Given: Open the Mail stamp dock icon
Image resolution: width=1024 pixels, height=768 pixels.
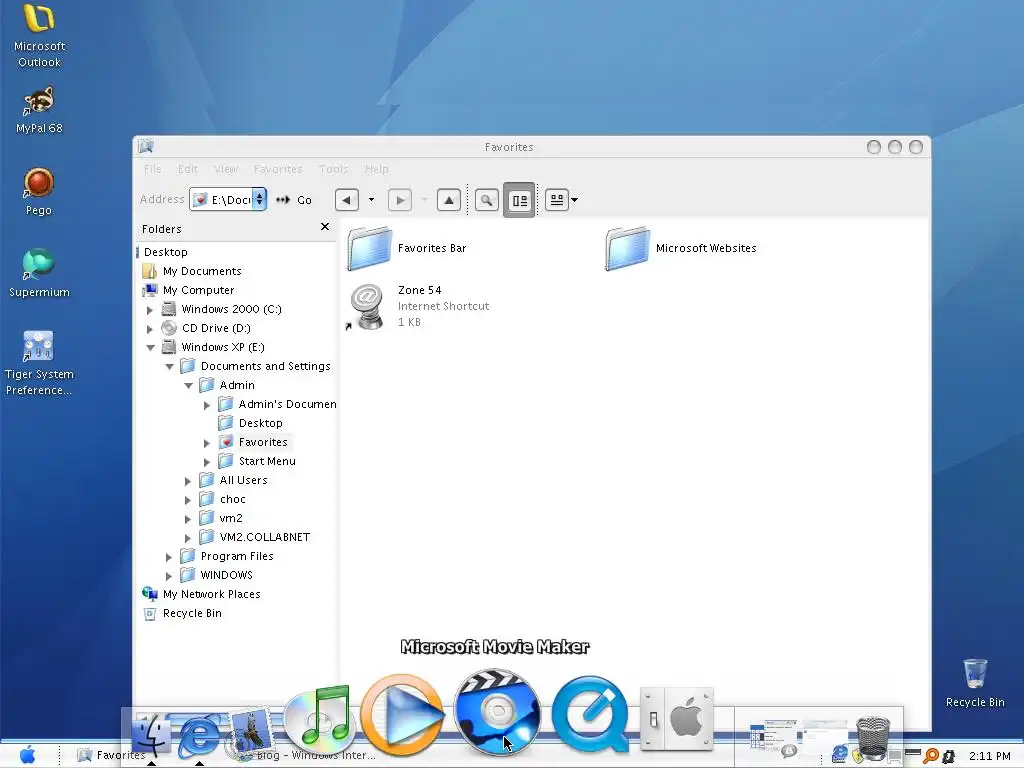Looking at the screenshot, I should [x=249, y=733].
